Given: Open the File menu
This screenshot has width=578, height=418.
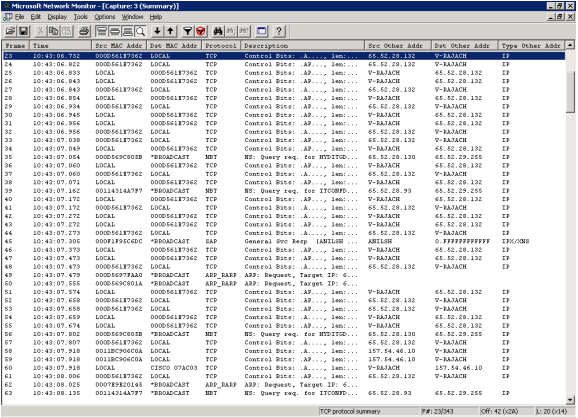Looking at the screenshot, I should (19, 17).
